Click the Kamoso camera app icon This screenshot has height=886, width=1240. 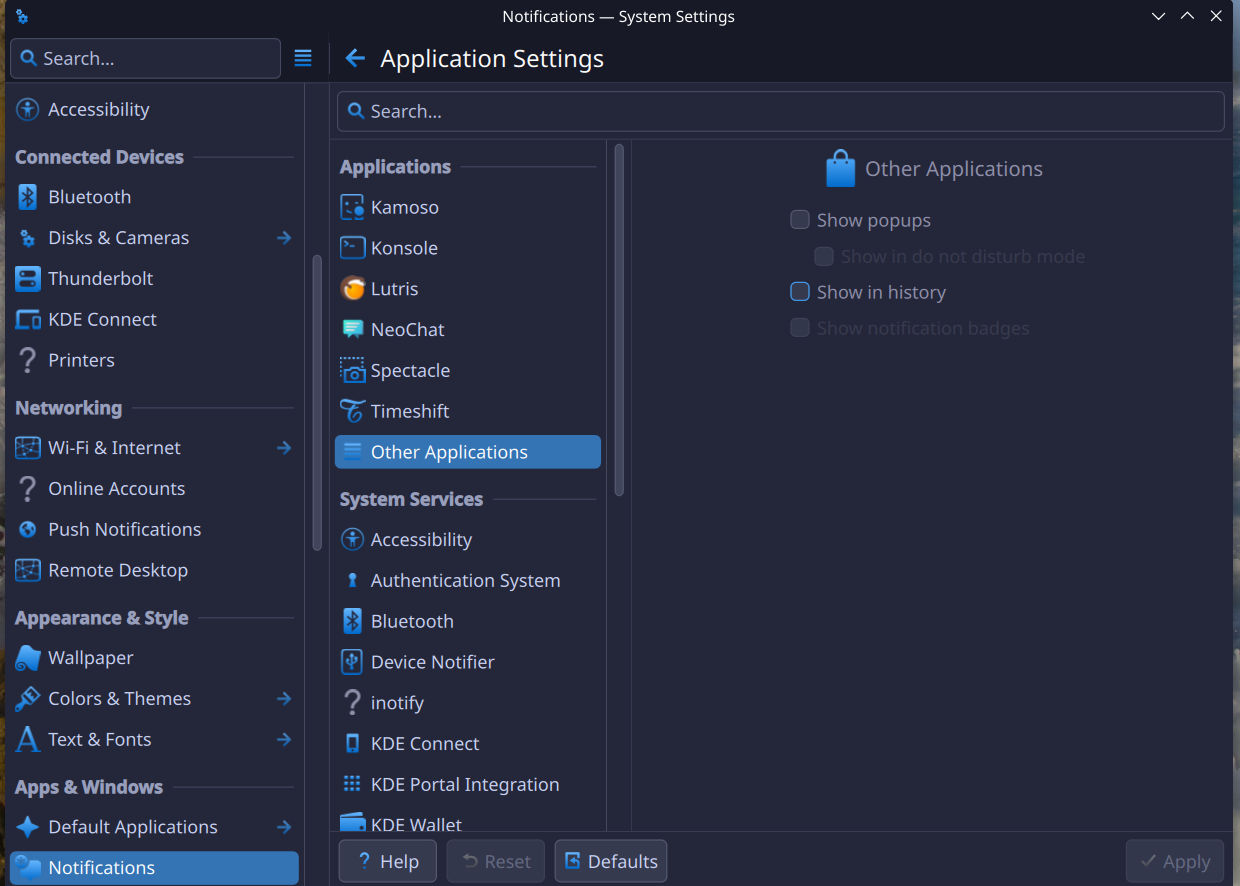tap(352, 207)
